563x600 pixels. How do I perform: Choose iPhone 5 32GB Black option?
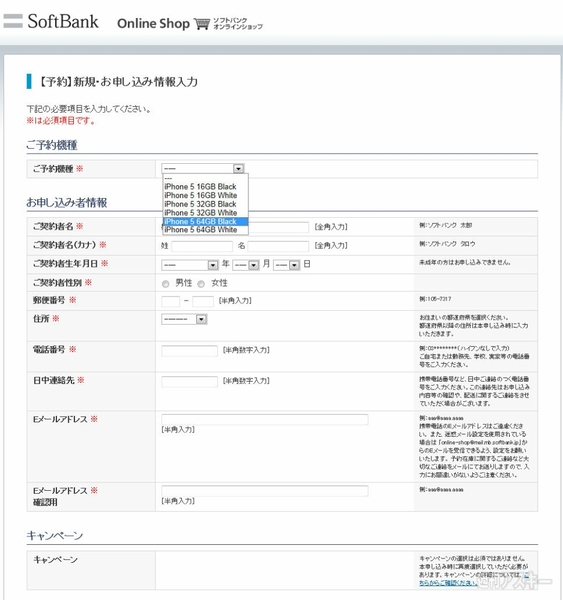(206, 204)
